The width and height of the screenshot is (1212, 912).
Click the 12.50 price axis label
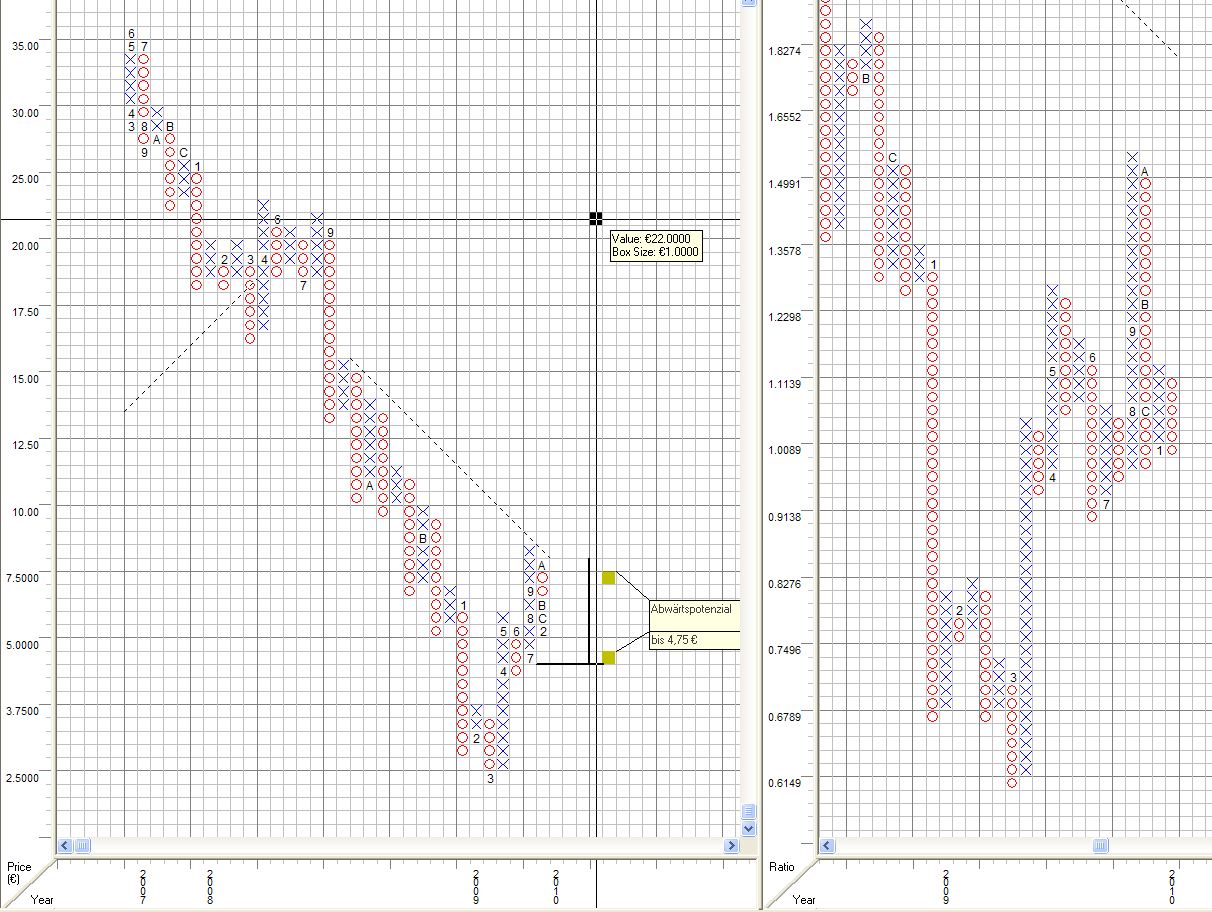tap(24, 445)
